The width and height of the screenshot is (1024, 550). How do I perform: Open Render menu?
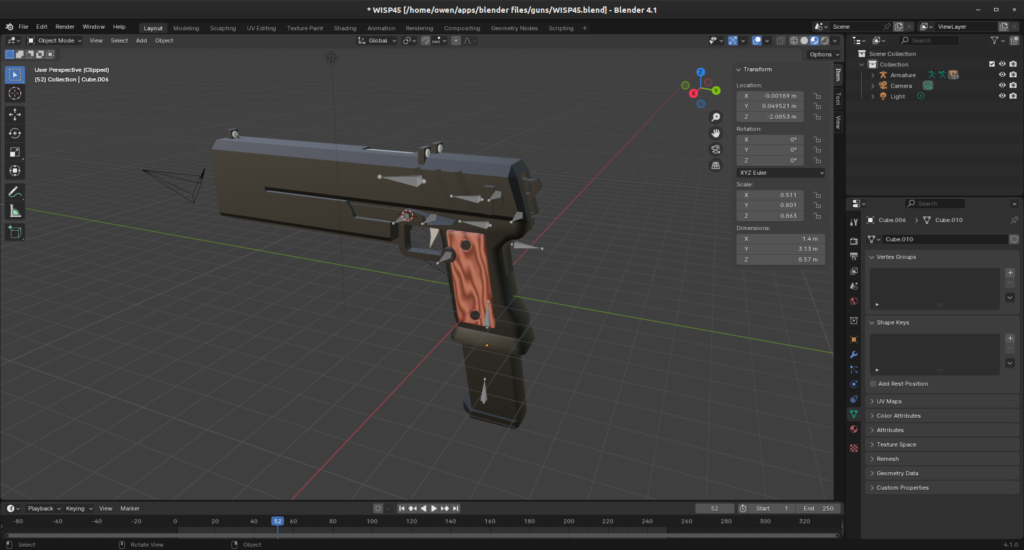coord(65,27)
